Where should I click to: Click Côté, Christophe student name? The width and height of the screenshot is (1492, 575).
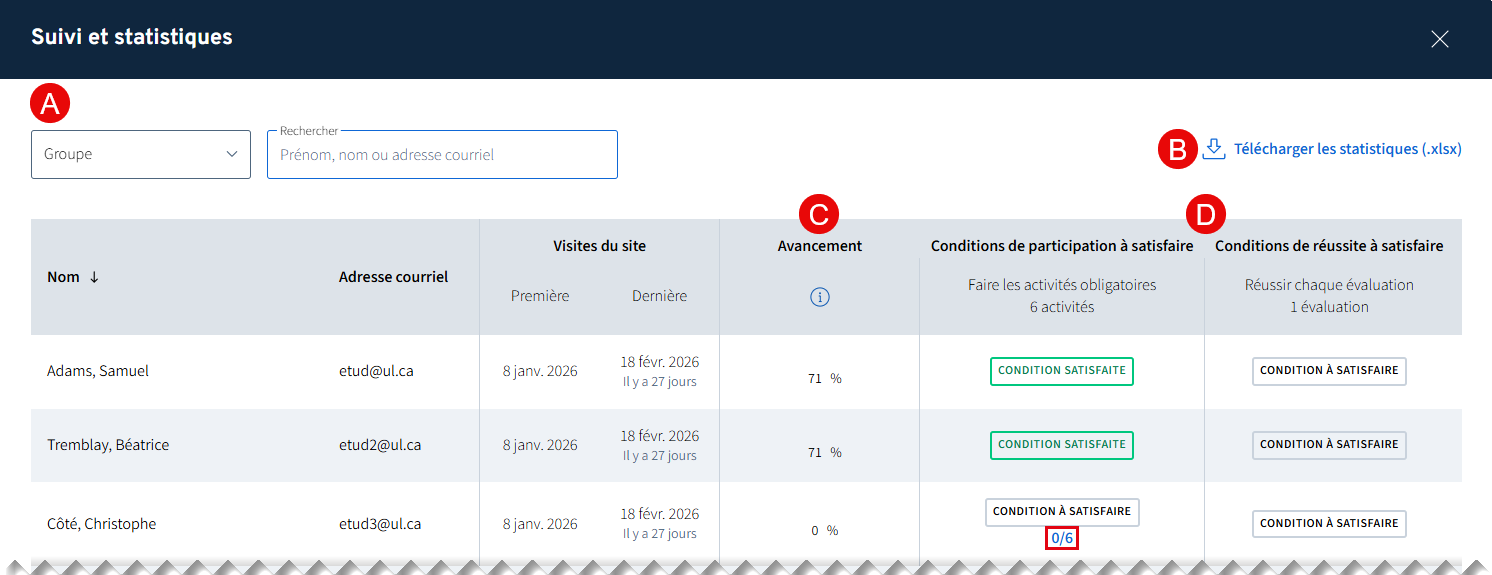[x=102, y=524]
